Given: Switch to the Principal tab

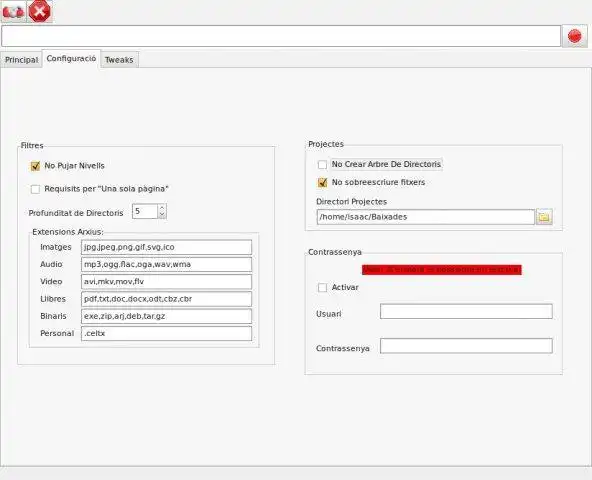Looking at the screenshot, I should coord(21,60).
